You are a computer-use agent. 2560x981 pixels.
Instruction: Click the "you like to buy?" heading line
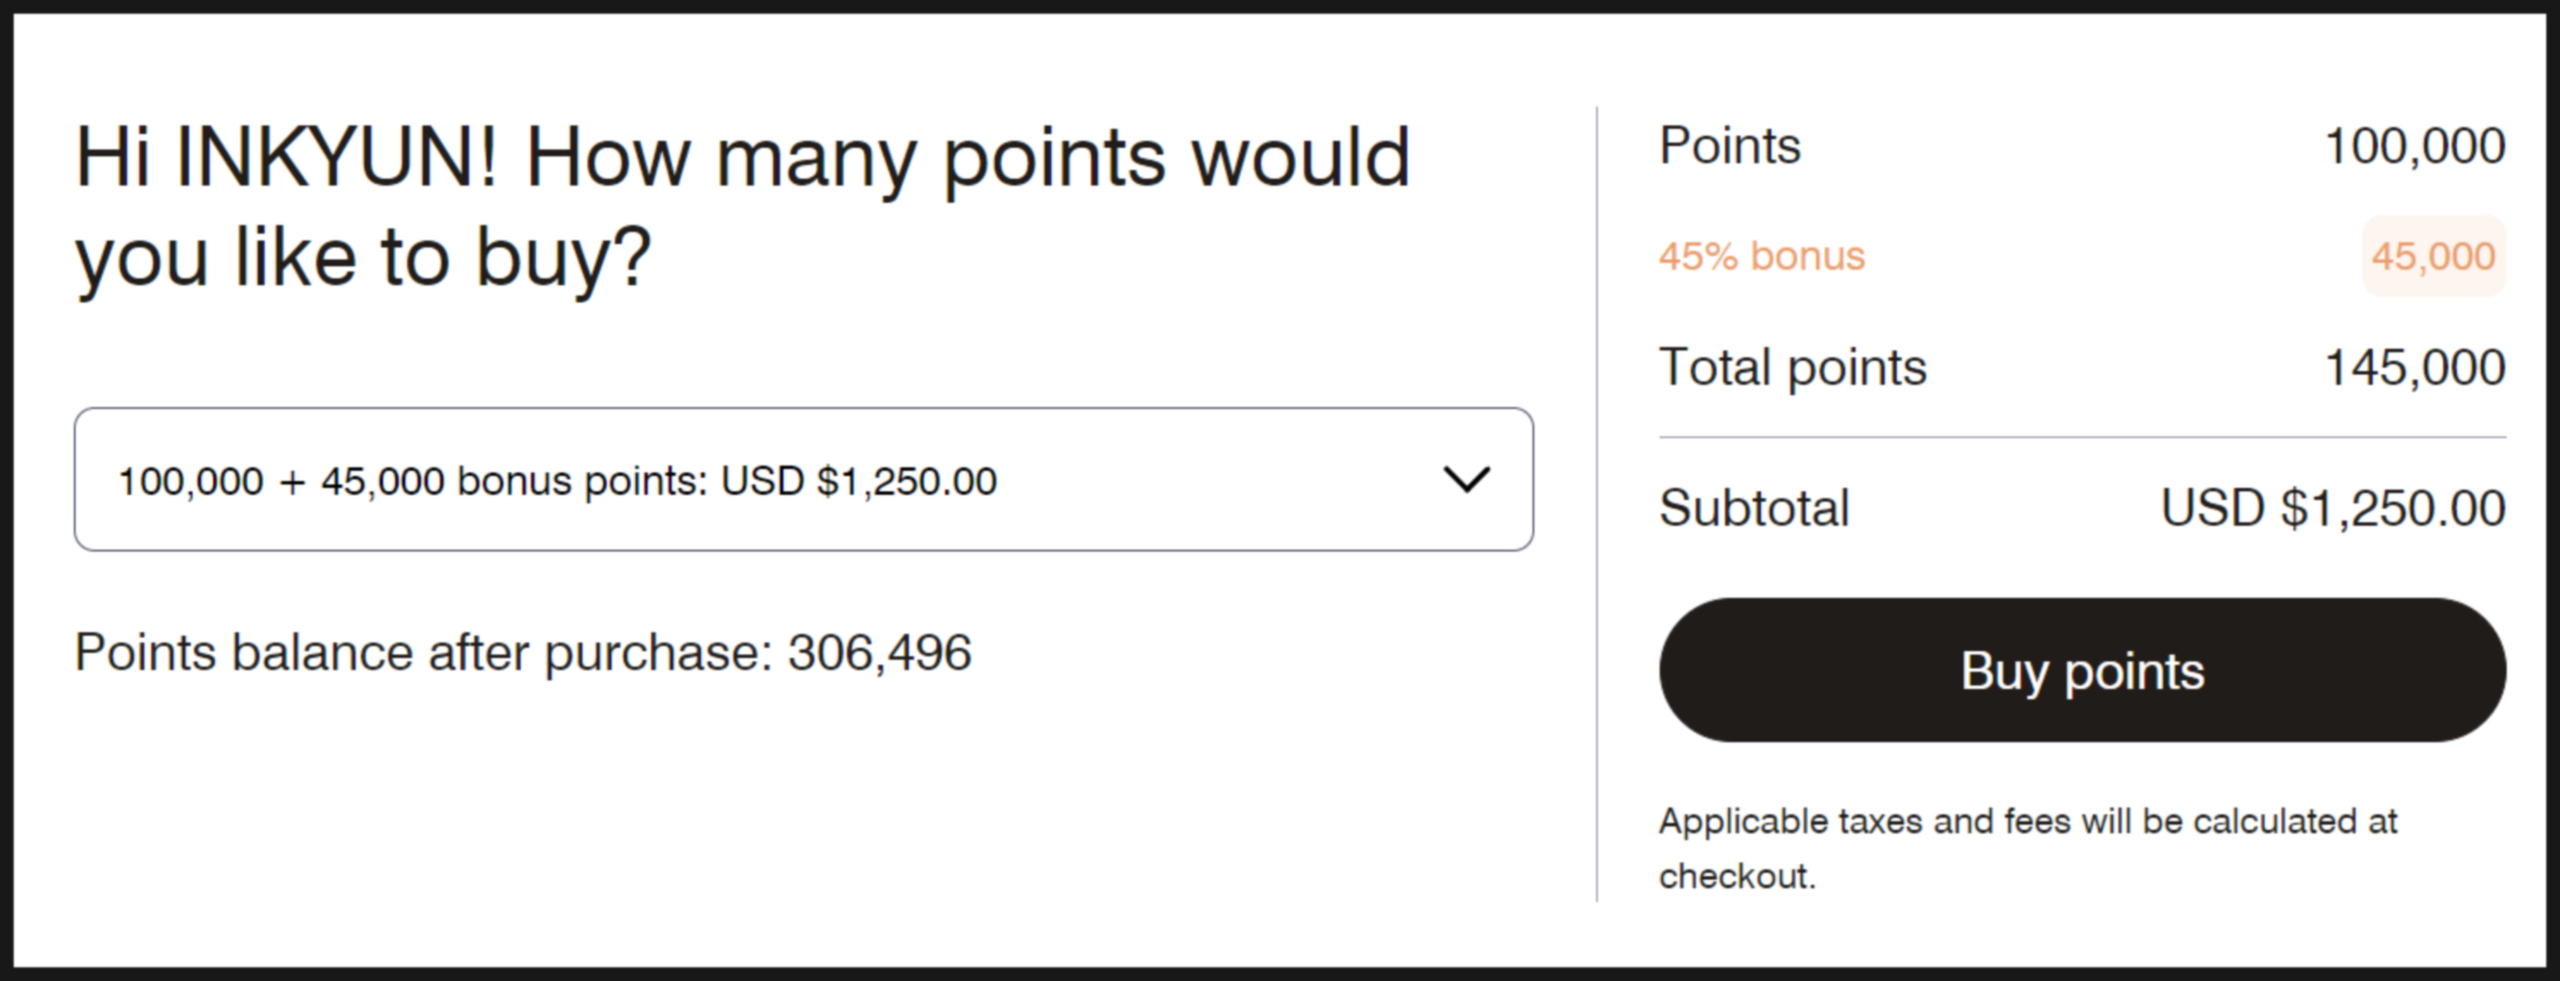(363, 258)
